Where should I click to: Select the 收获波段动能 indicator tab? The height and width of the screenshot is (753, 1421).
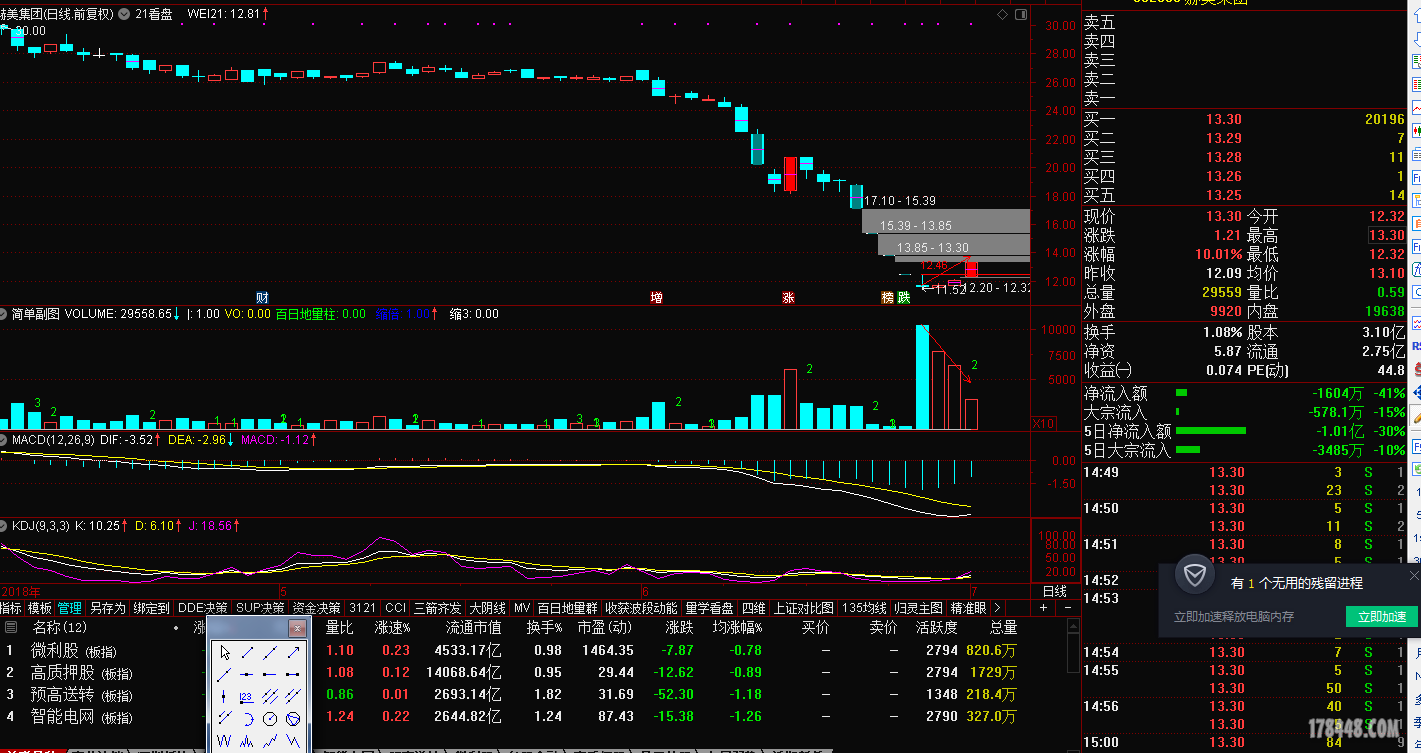click(641, 607)
